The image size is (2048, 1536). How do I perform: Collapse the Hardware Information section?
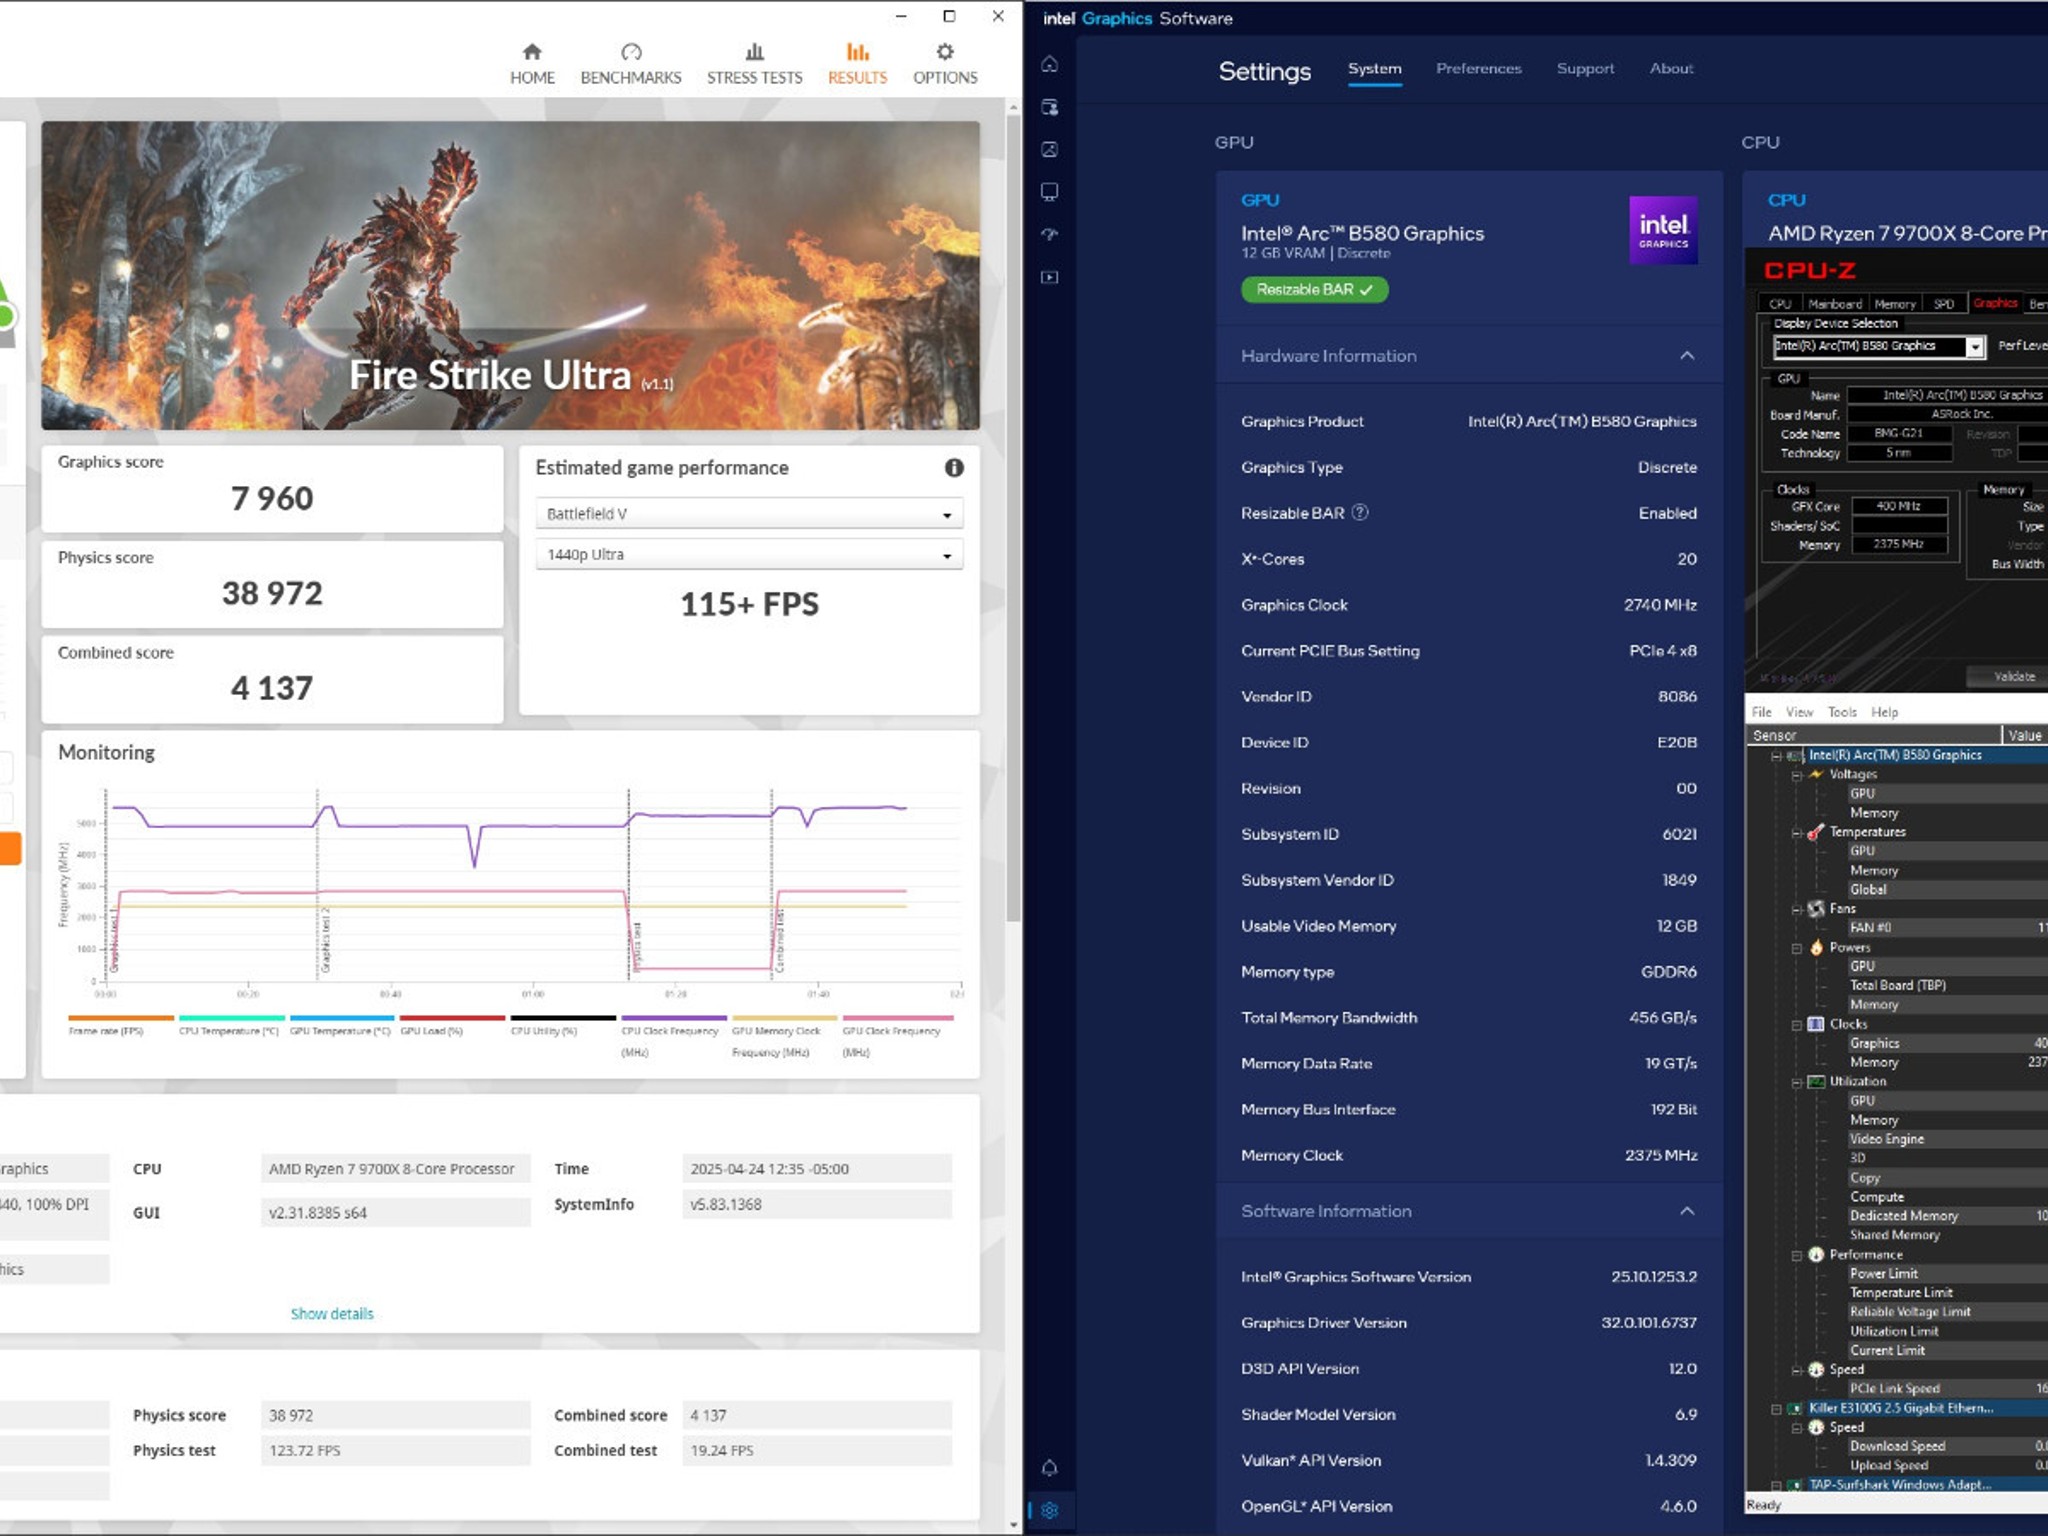[x=1687, y=355]
